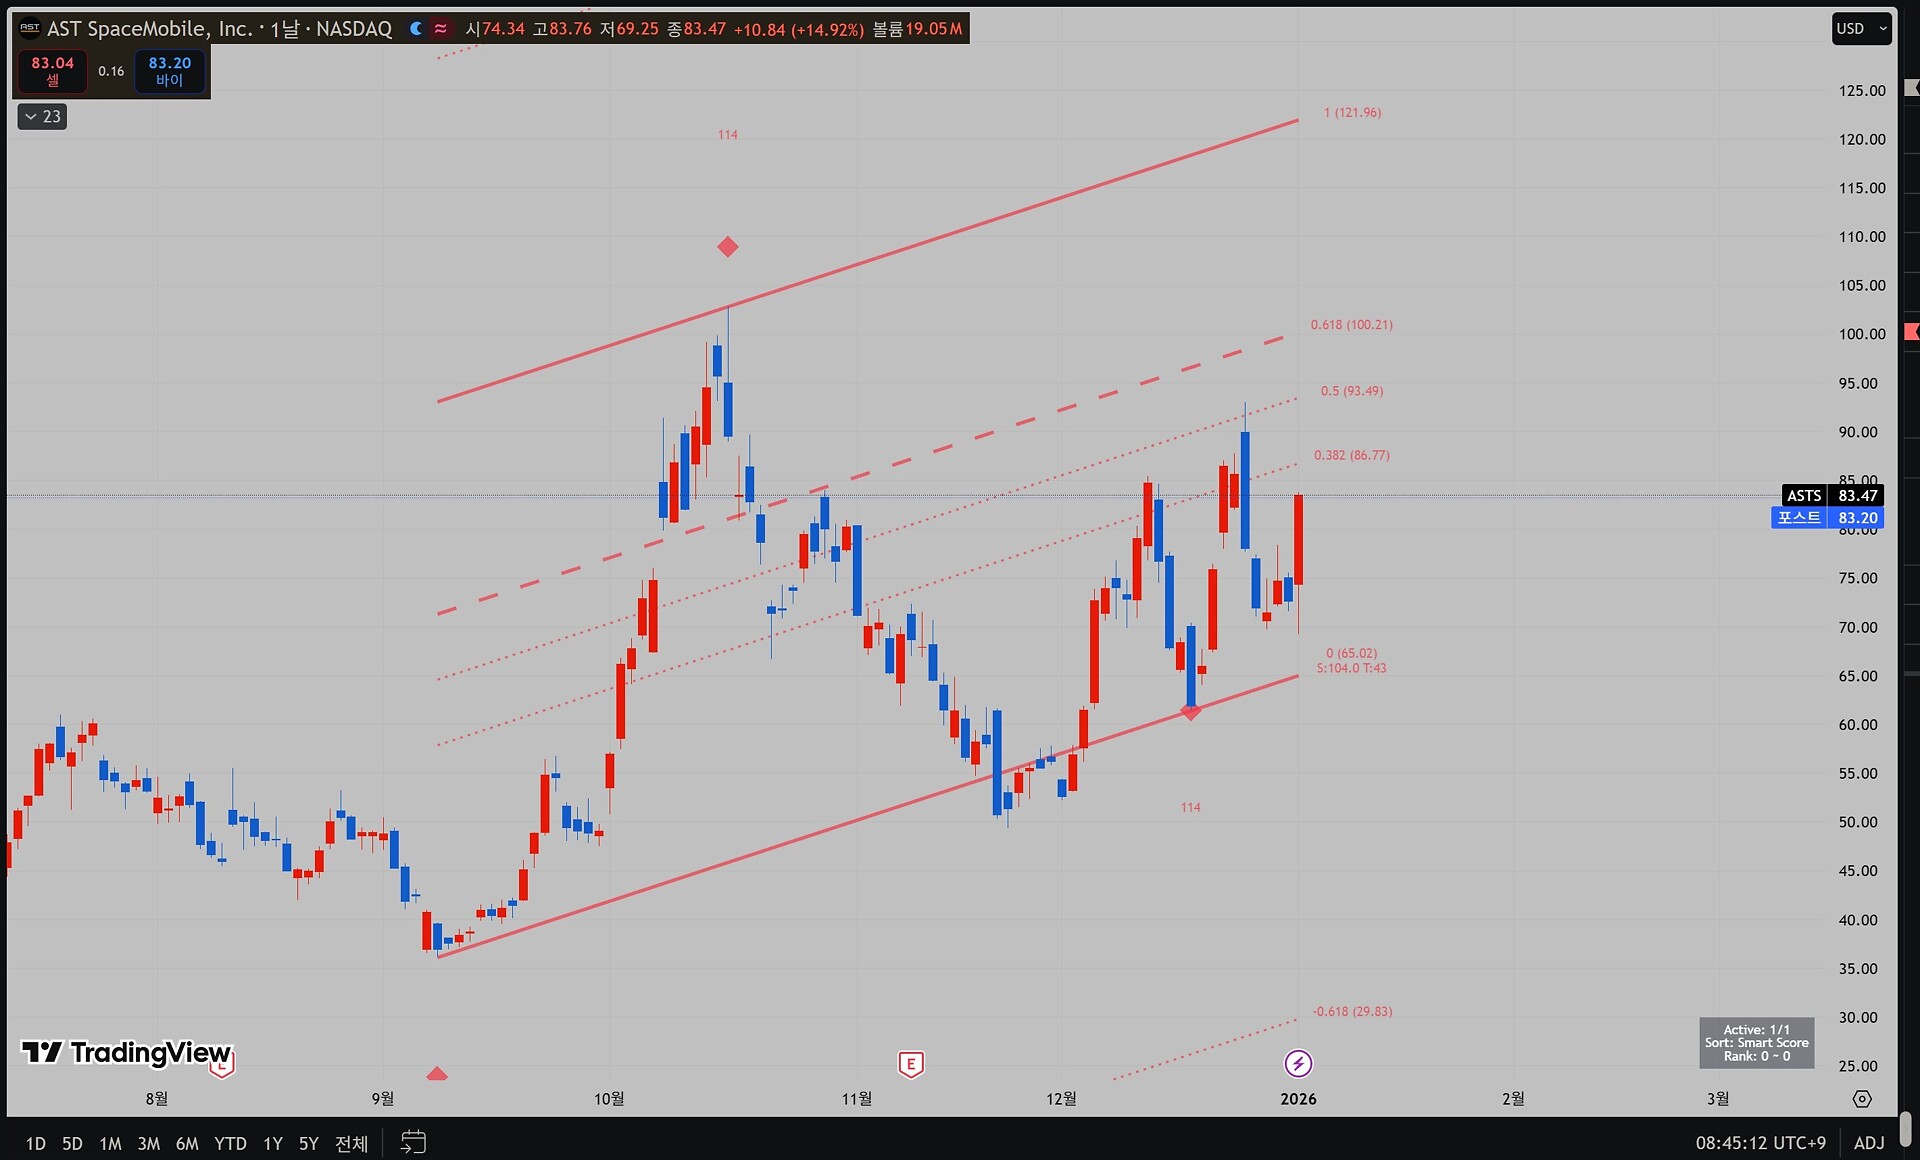
Task: Select the 1M time range
Action: pos(110,1143)
